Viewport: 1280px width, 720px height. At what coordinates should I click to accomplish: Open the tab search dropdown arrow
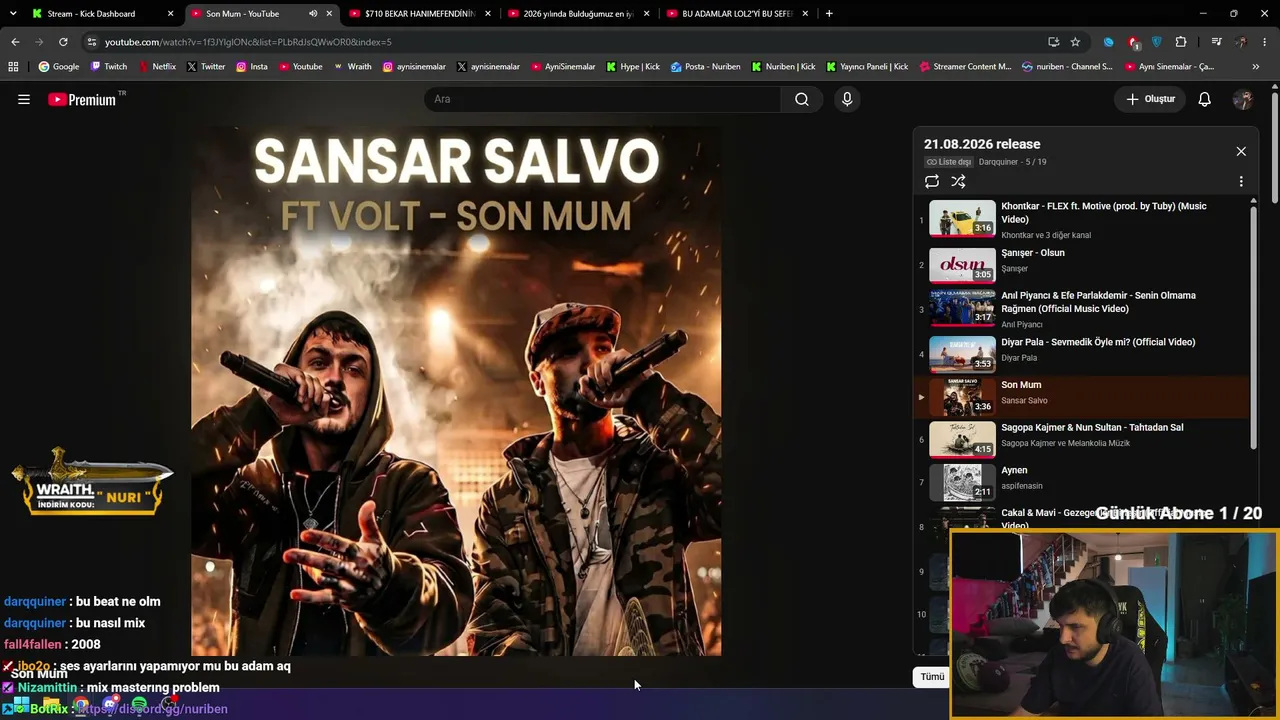[x=13, y=14]
